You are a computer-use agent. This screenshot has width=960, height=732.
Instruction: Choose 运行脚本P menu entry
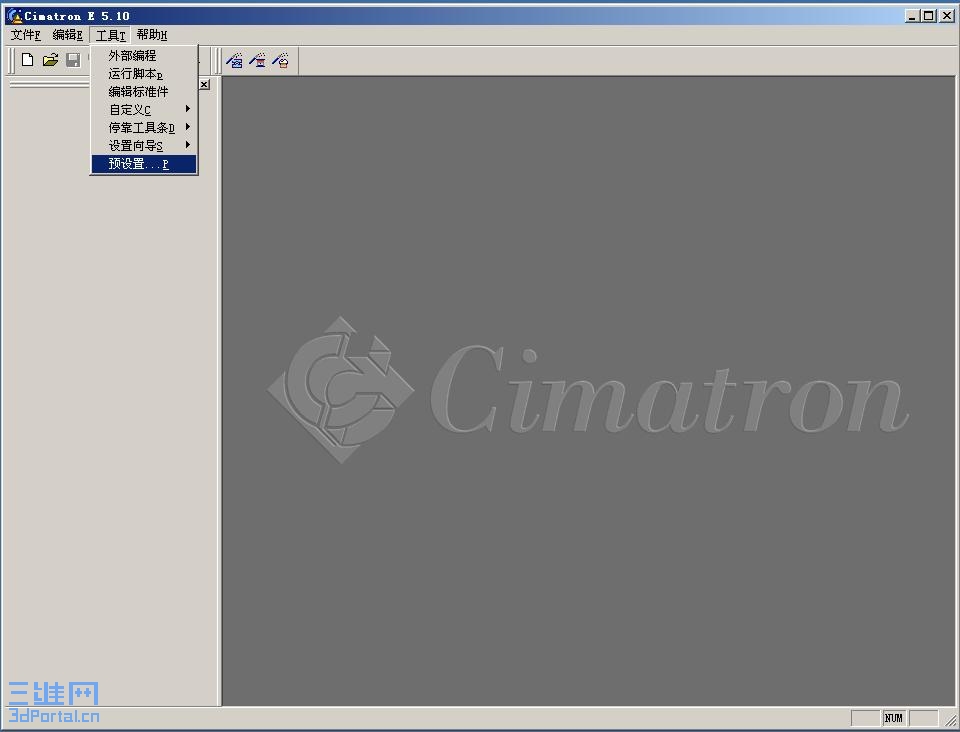(x=144, y=74)
